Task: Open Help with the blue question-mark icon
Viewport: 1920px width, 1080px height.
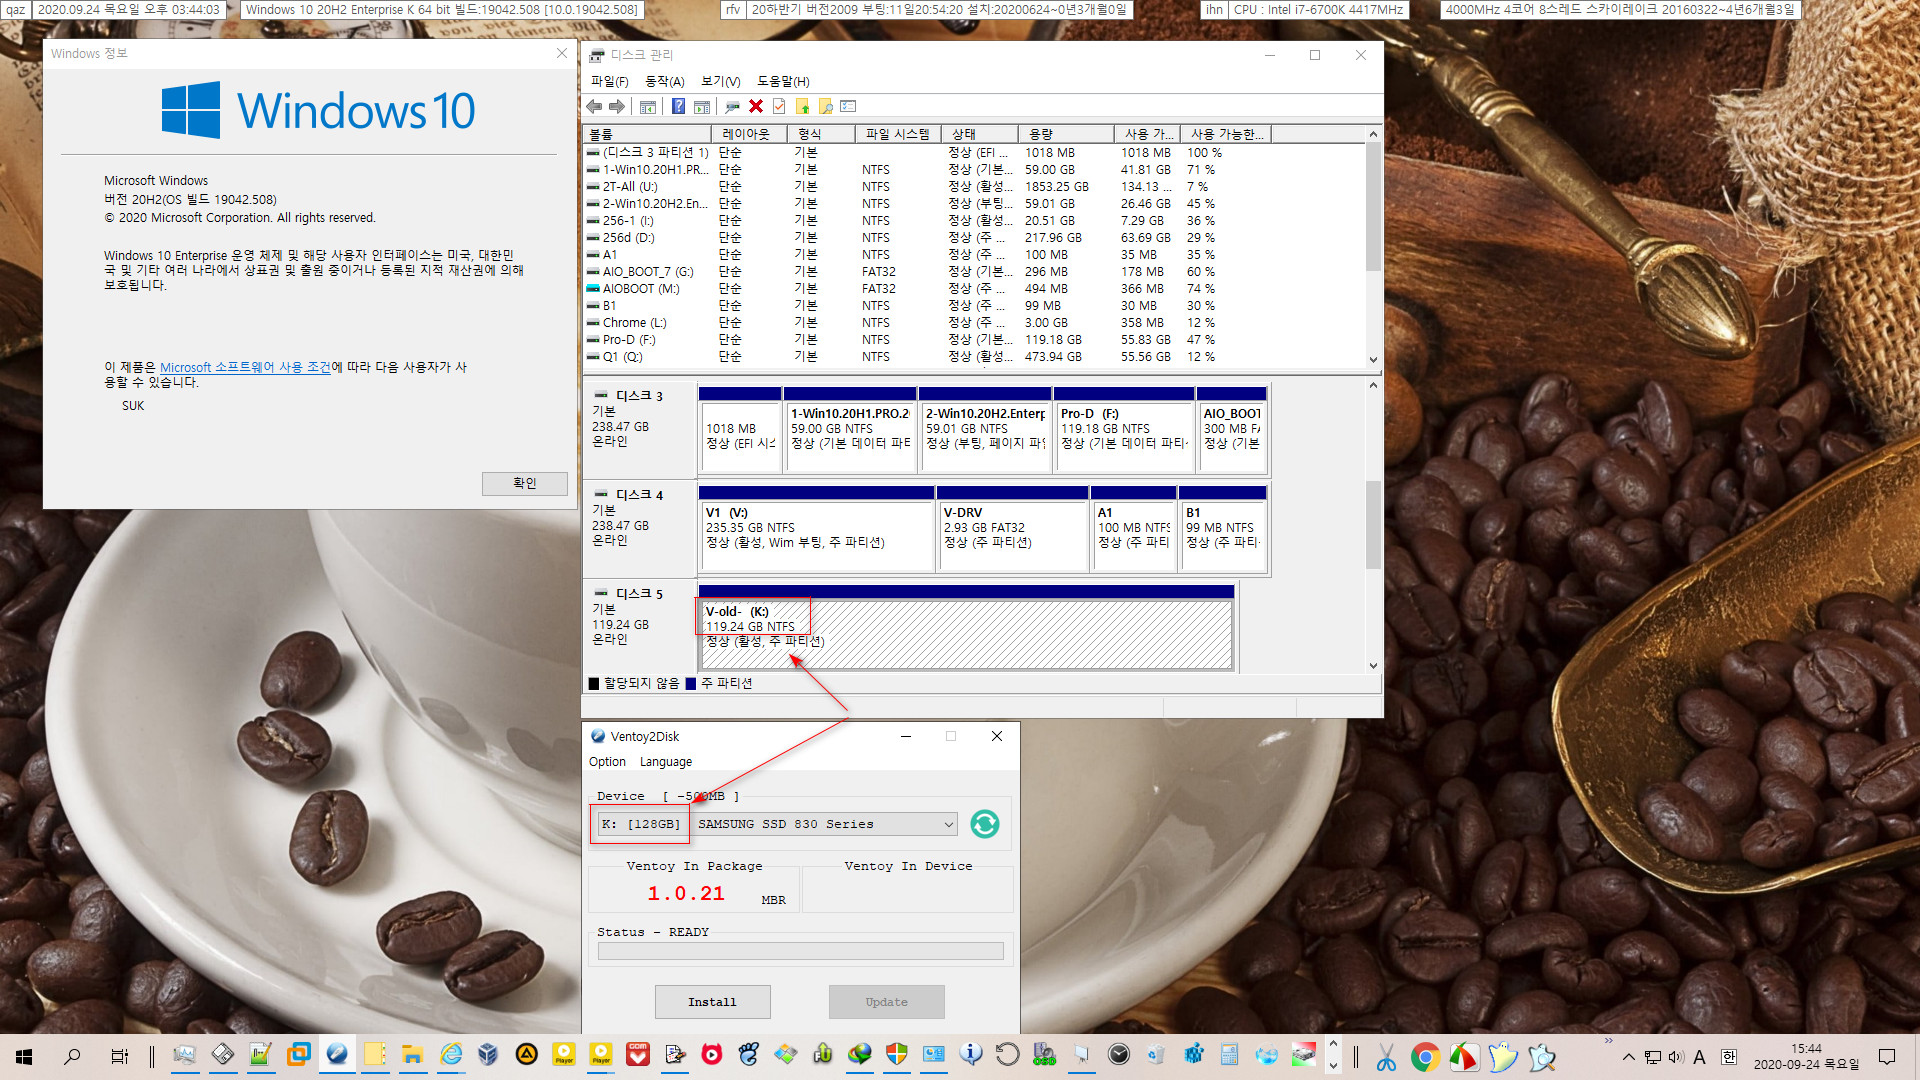Action: 678,106
